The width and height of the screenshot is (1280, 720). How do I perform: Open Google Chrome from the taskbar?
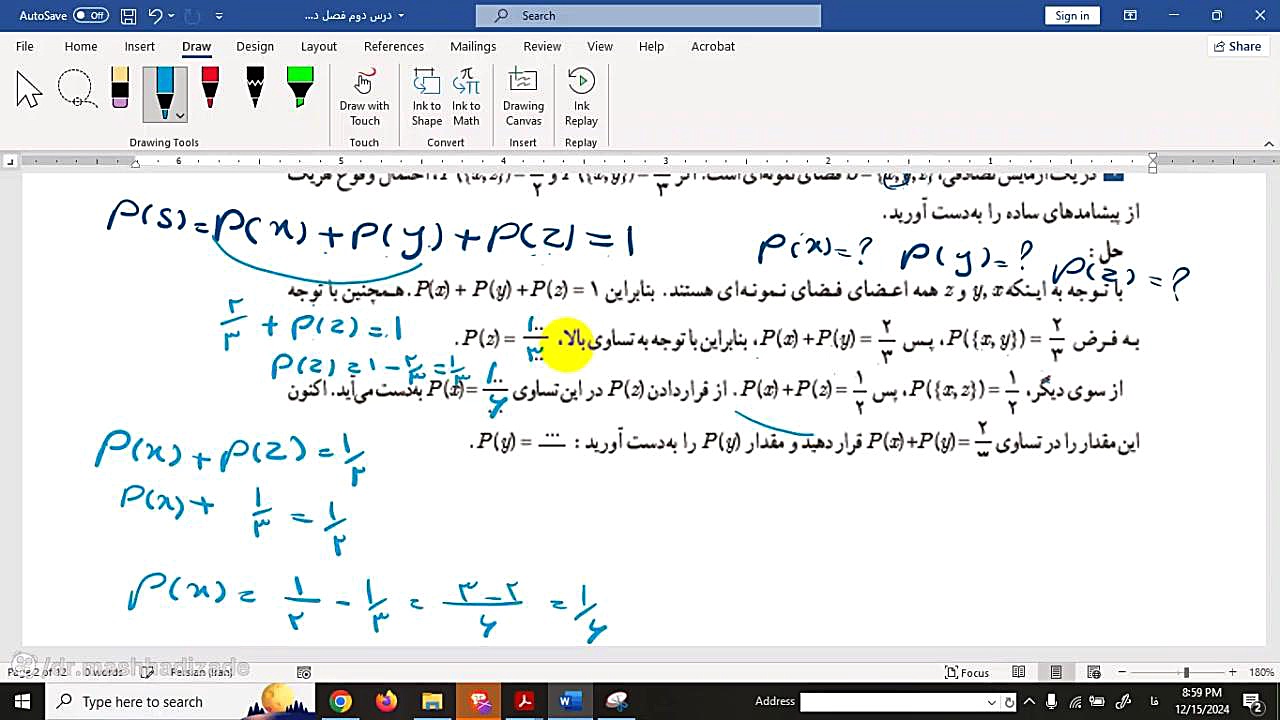341,701
